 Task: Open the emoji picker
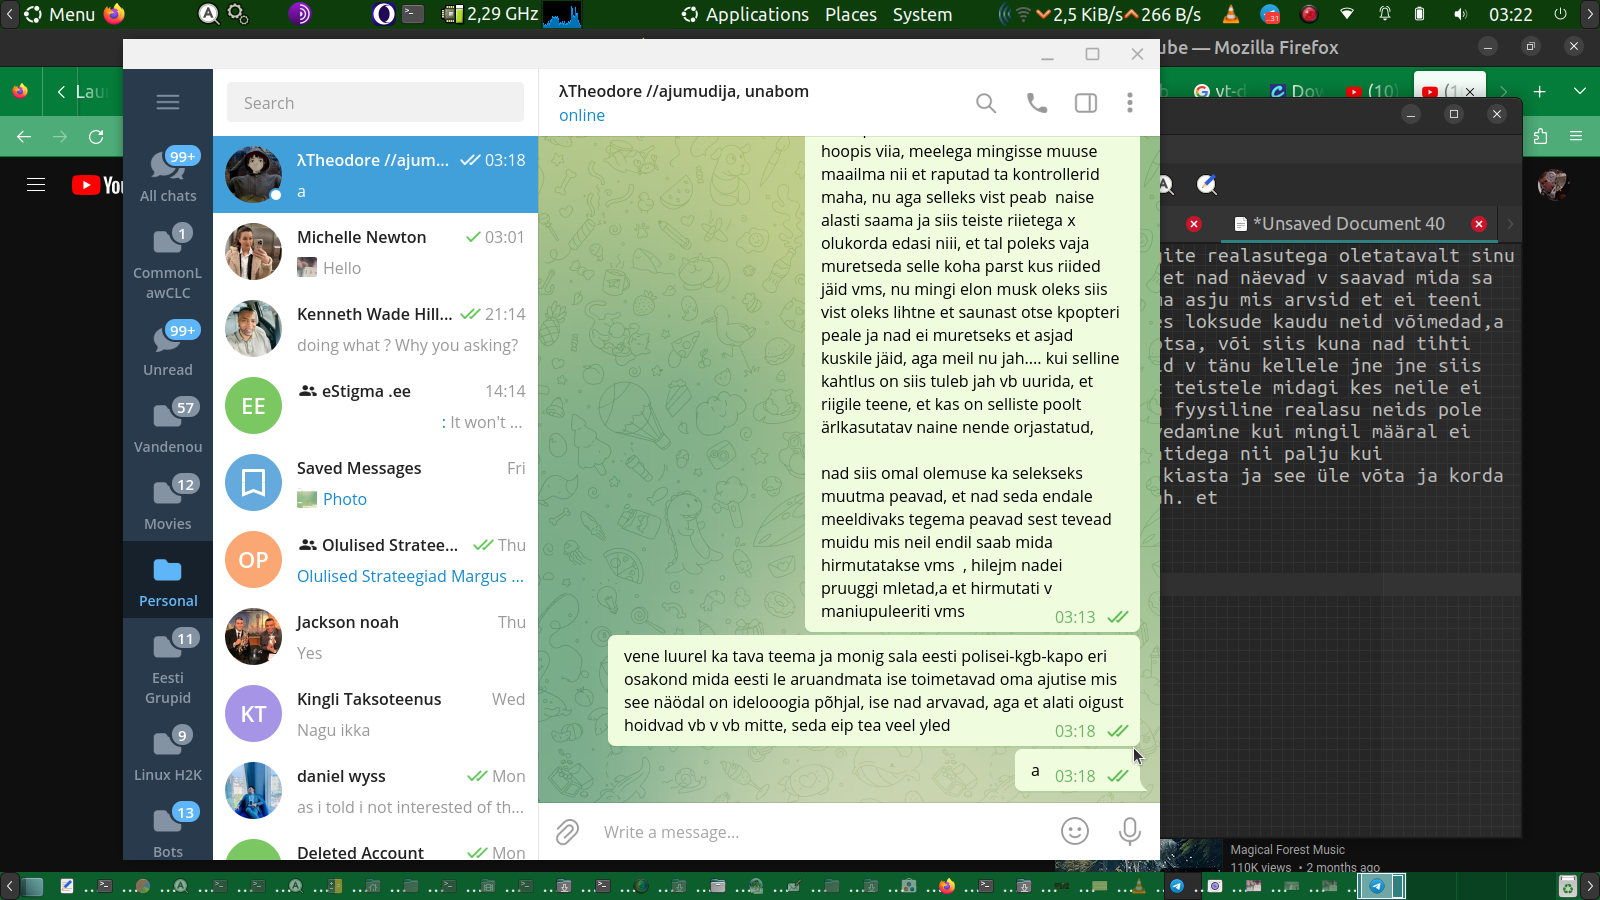coord(1075,831)
